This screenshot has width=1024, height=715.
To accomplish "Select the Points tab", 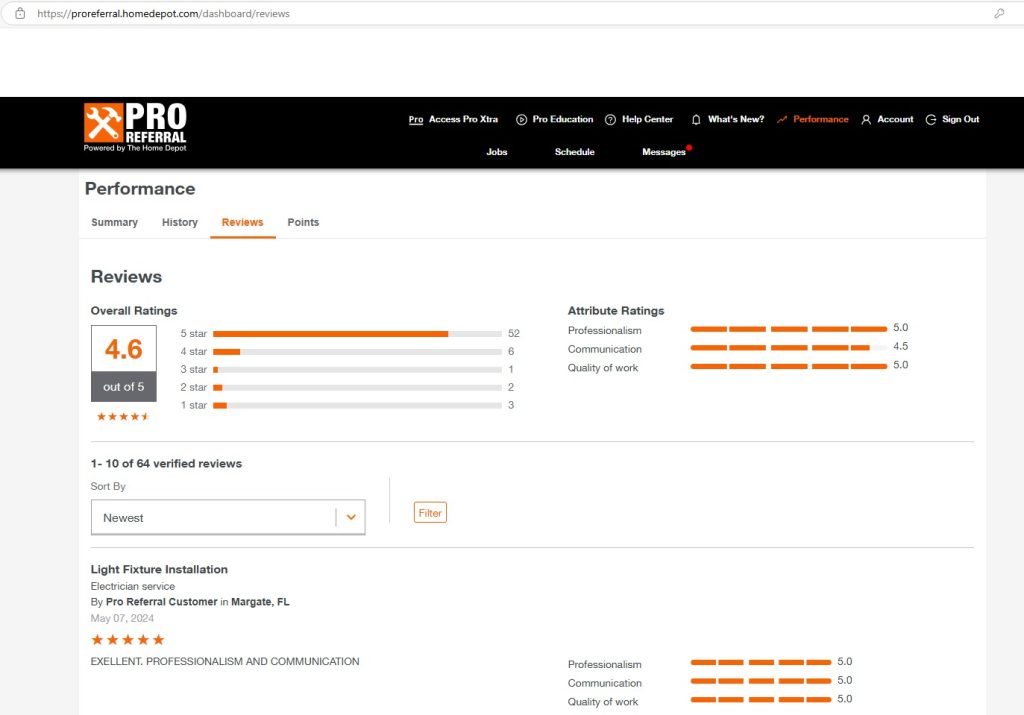I will [303, 222].
